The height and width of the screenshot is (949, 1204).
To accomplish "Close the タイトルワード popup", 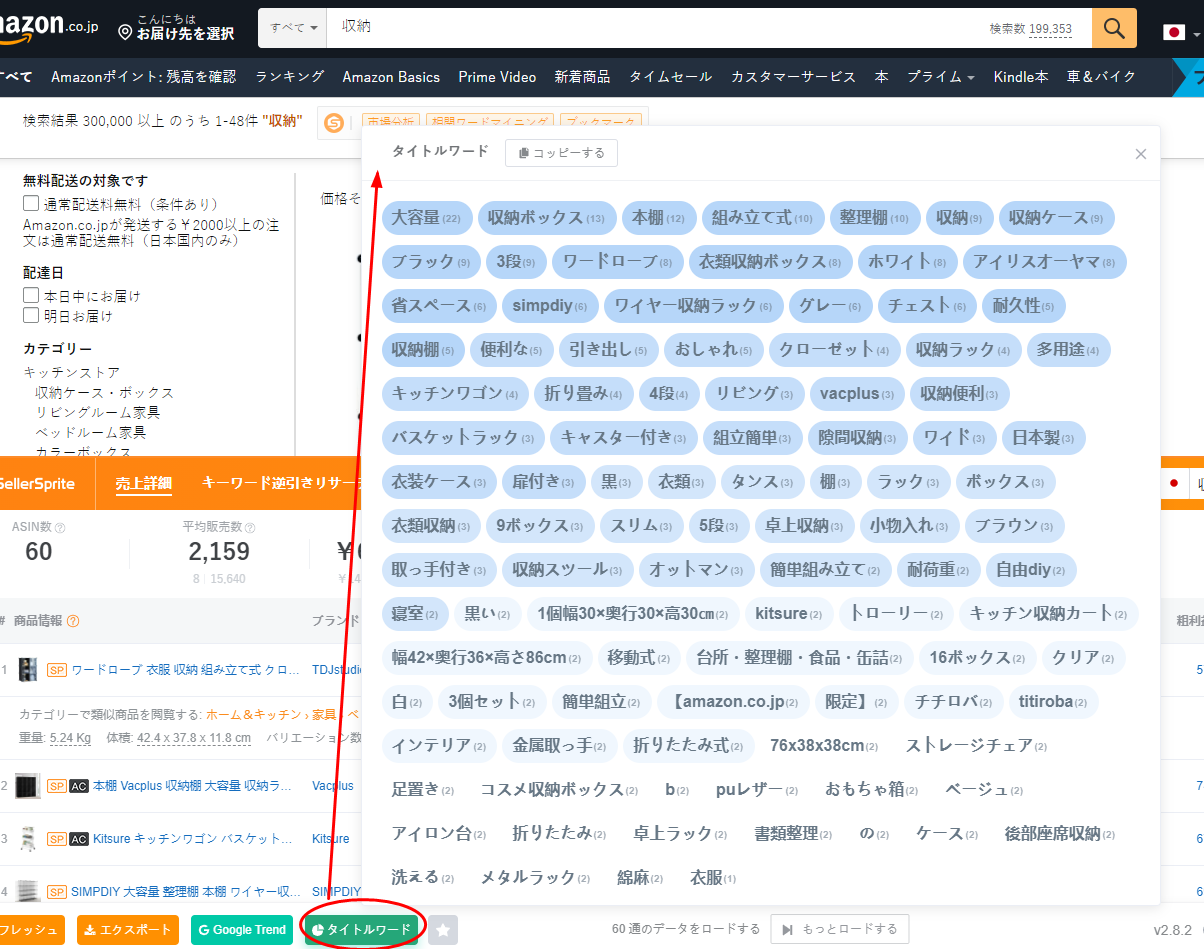I will 1141,154.
